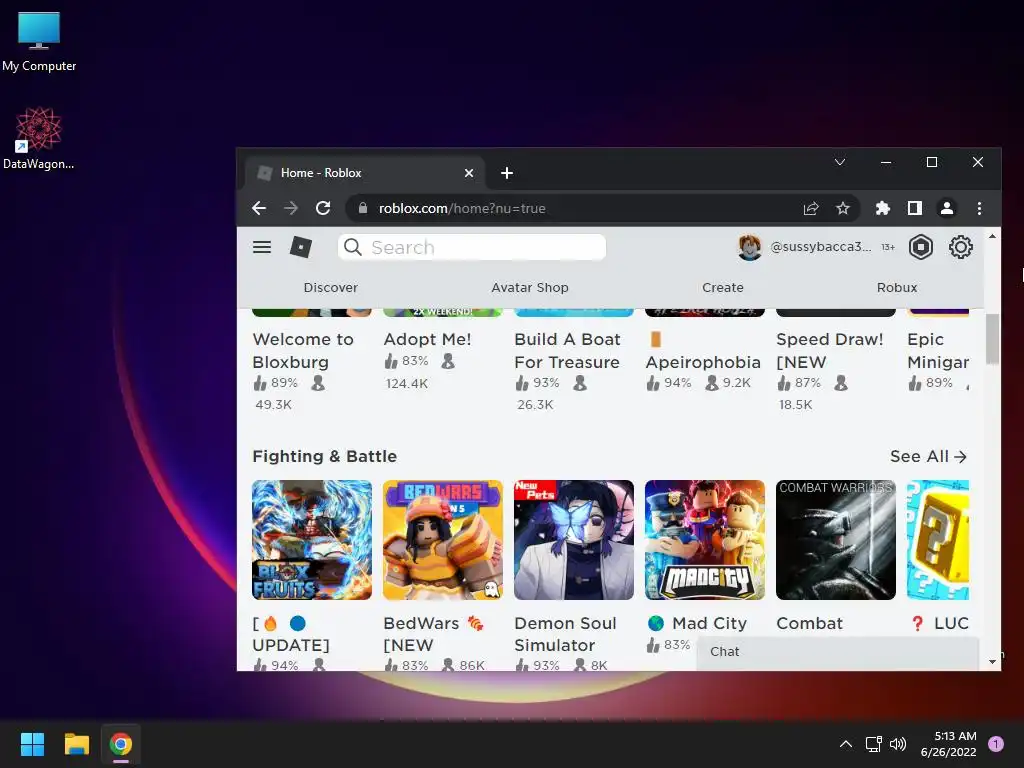Open the Speed Draw! game link
Image resolution: width=1024 pixels, height=768 pixels.
pos(829,351)
